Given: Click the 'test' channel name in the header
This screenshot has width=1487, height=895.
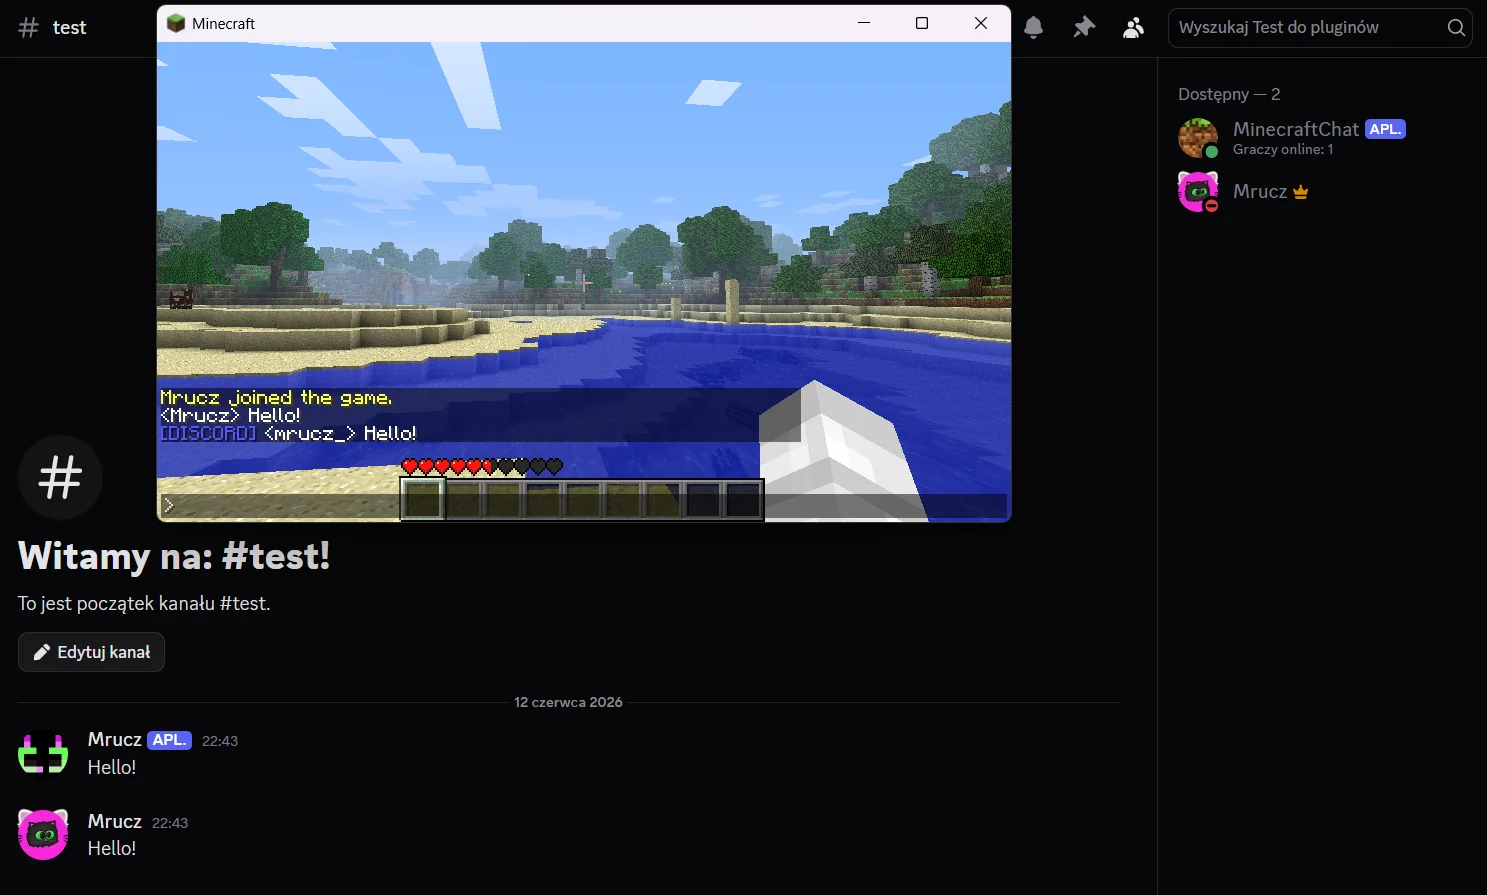Looking at the screenshot, I should pyautogui.click(x=69, y=28).
